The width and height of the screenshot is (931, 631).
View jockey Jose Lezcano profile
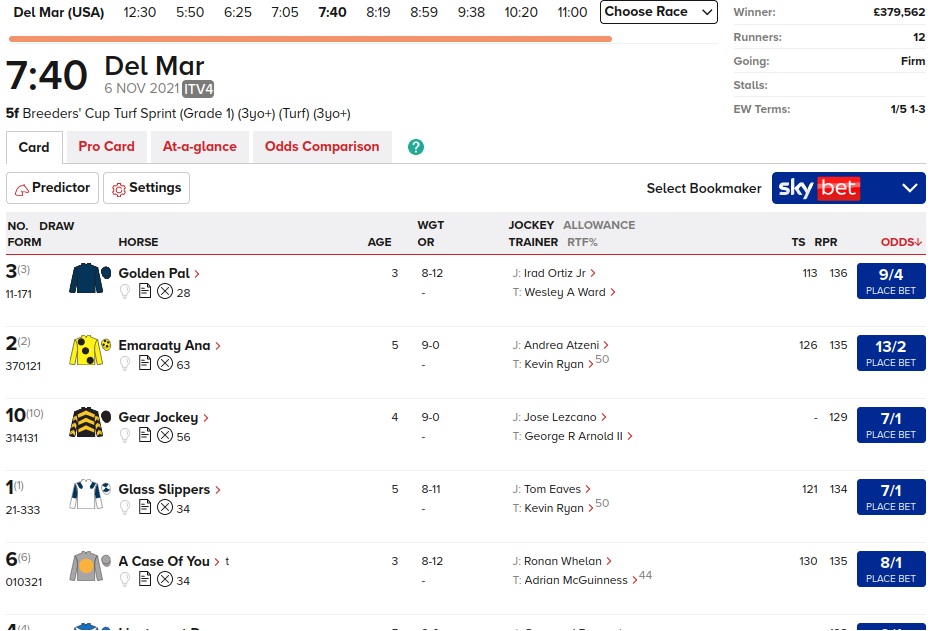(565, 417)
